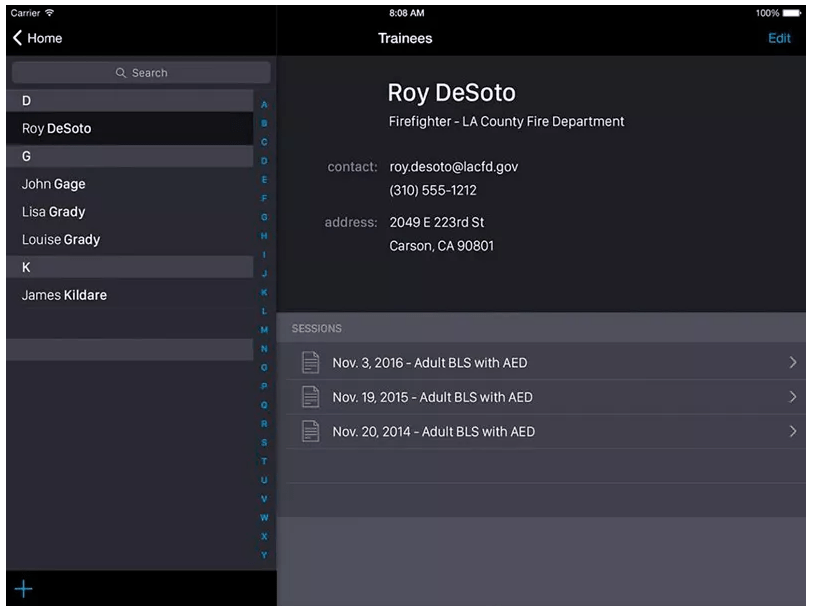
Task: Click document icon for Nov. 3, 2016 session
Action: coord(311,363)
